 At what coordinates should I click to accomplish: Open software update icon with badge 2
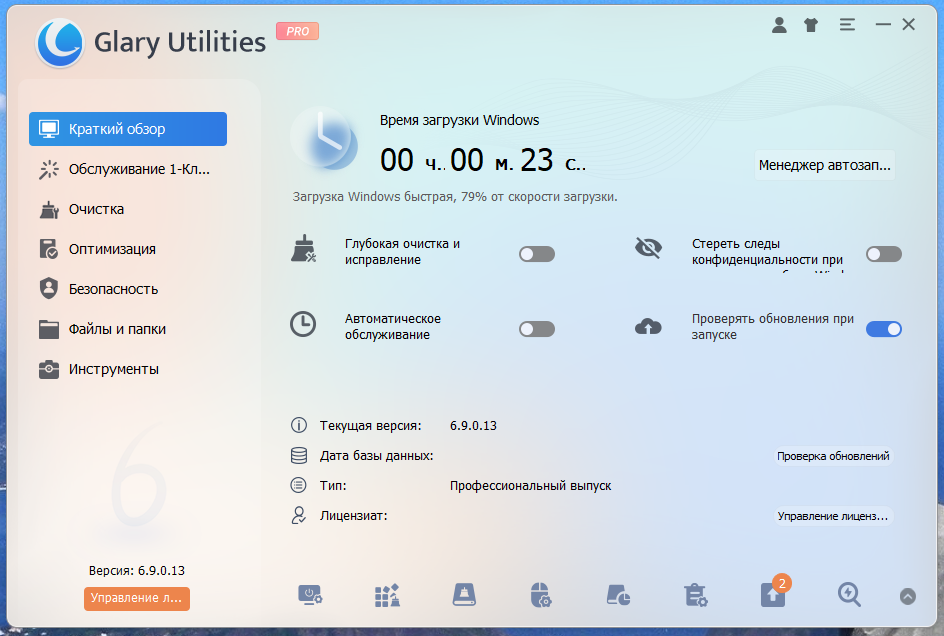click(x=773, y=593)
